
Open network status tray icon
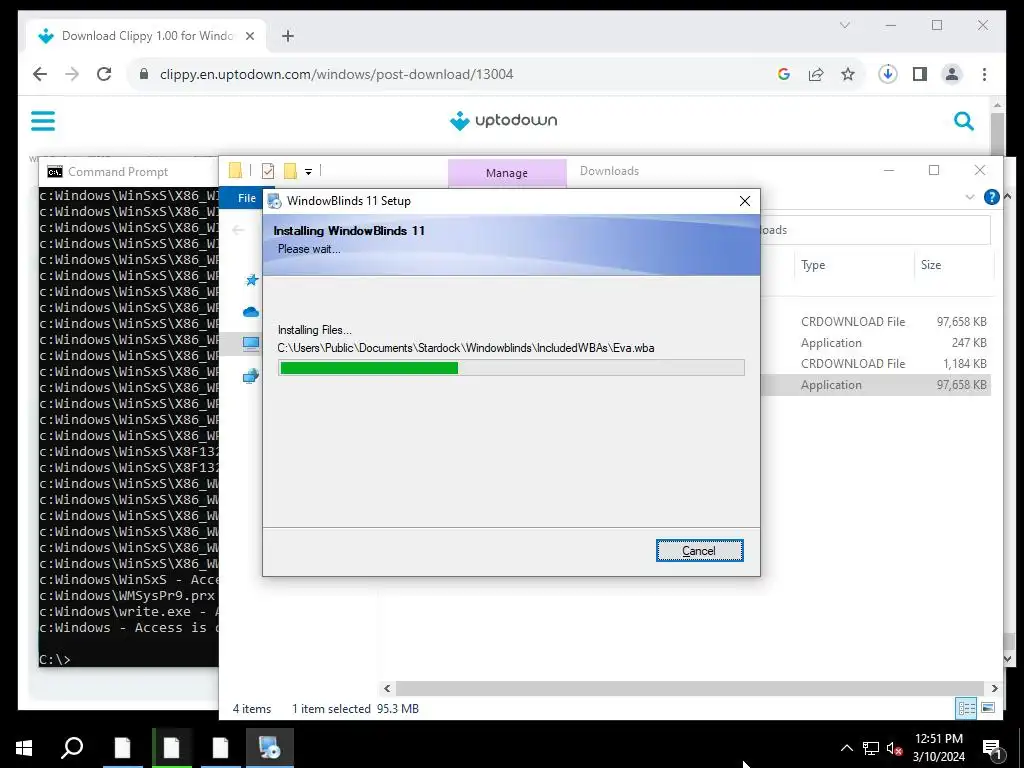click(871, 748)
